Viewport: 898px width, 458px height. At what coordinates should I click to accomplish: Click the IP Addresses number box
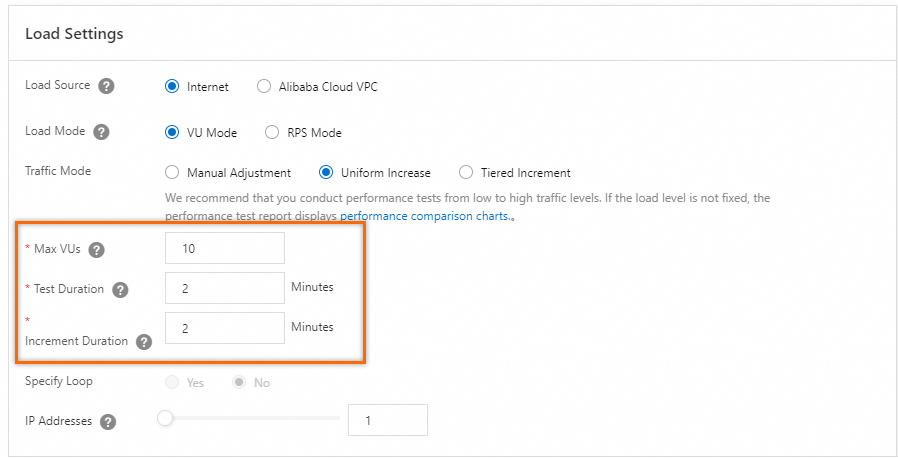[x=388, y=421]
